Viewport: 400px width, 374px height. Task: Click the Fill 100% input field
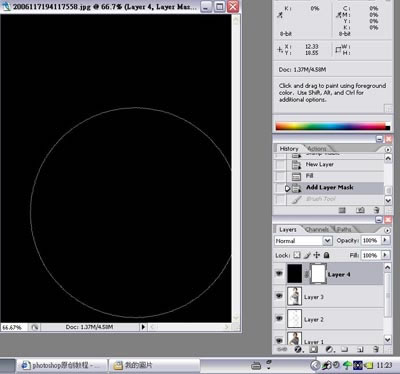370,255
